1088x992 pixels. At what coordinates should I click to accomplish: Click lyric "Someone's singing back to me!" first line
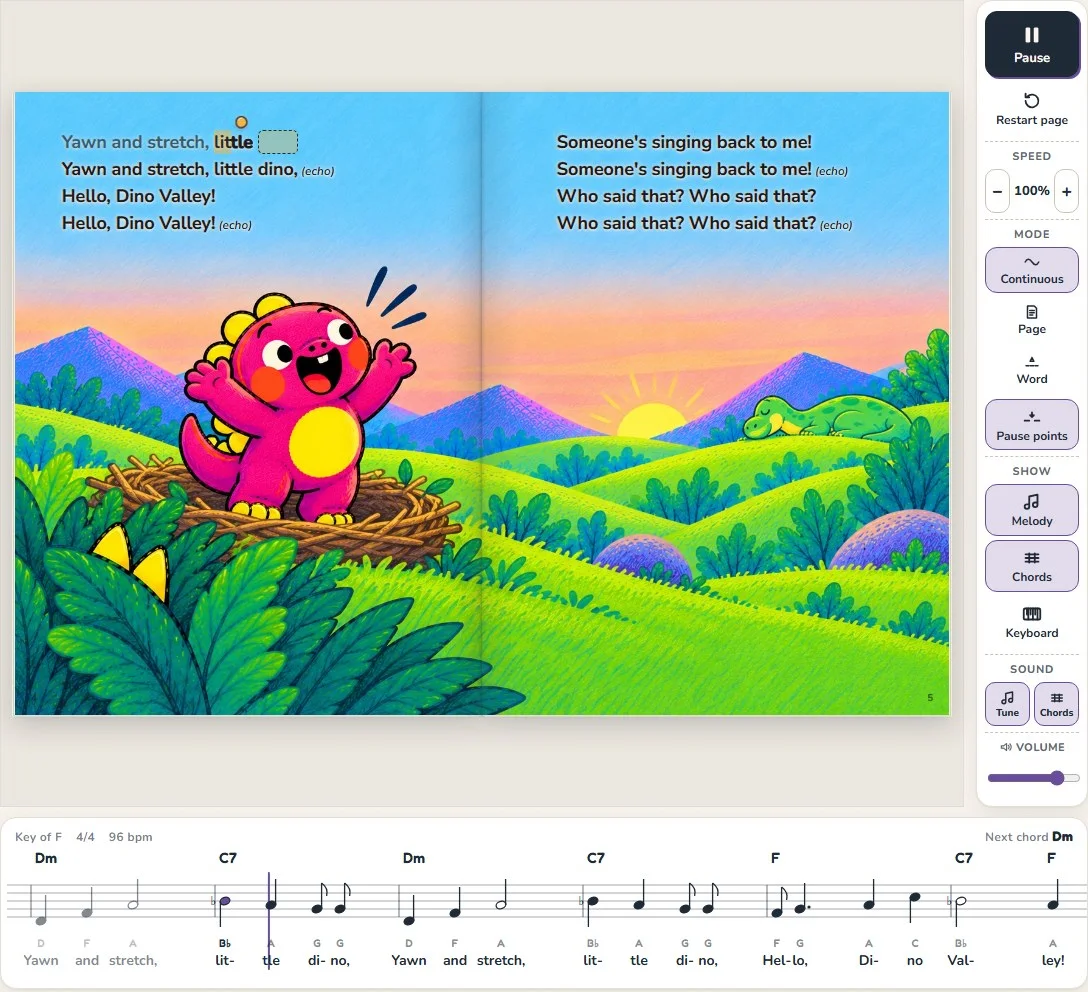[x=683, y=142]
